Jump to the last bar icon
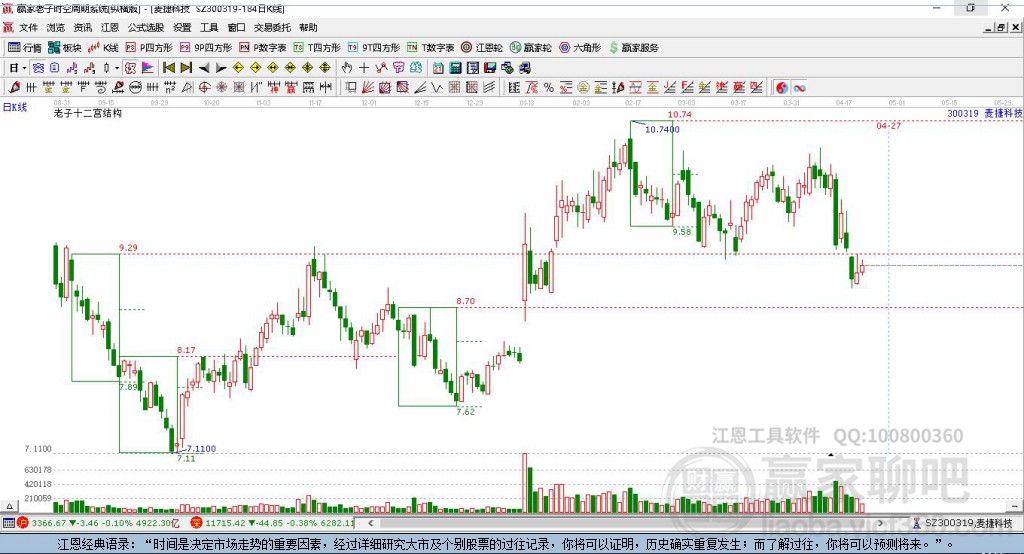Screen dimensions: 1024x554 pos(186,67)
